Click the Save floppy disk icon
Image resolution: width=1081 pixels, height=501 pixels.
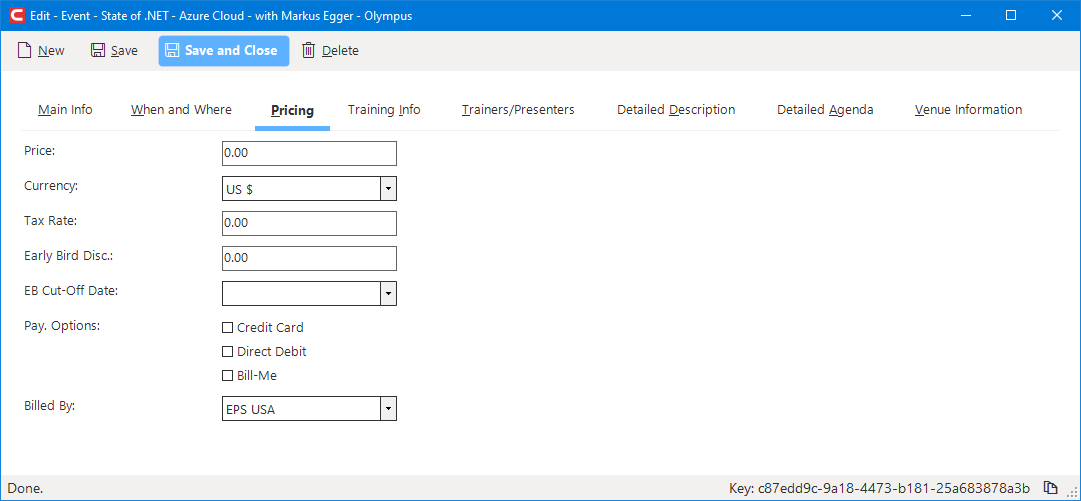coord(98,50)
